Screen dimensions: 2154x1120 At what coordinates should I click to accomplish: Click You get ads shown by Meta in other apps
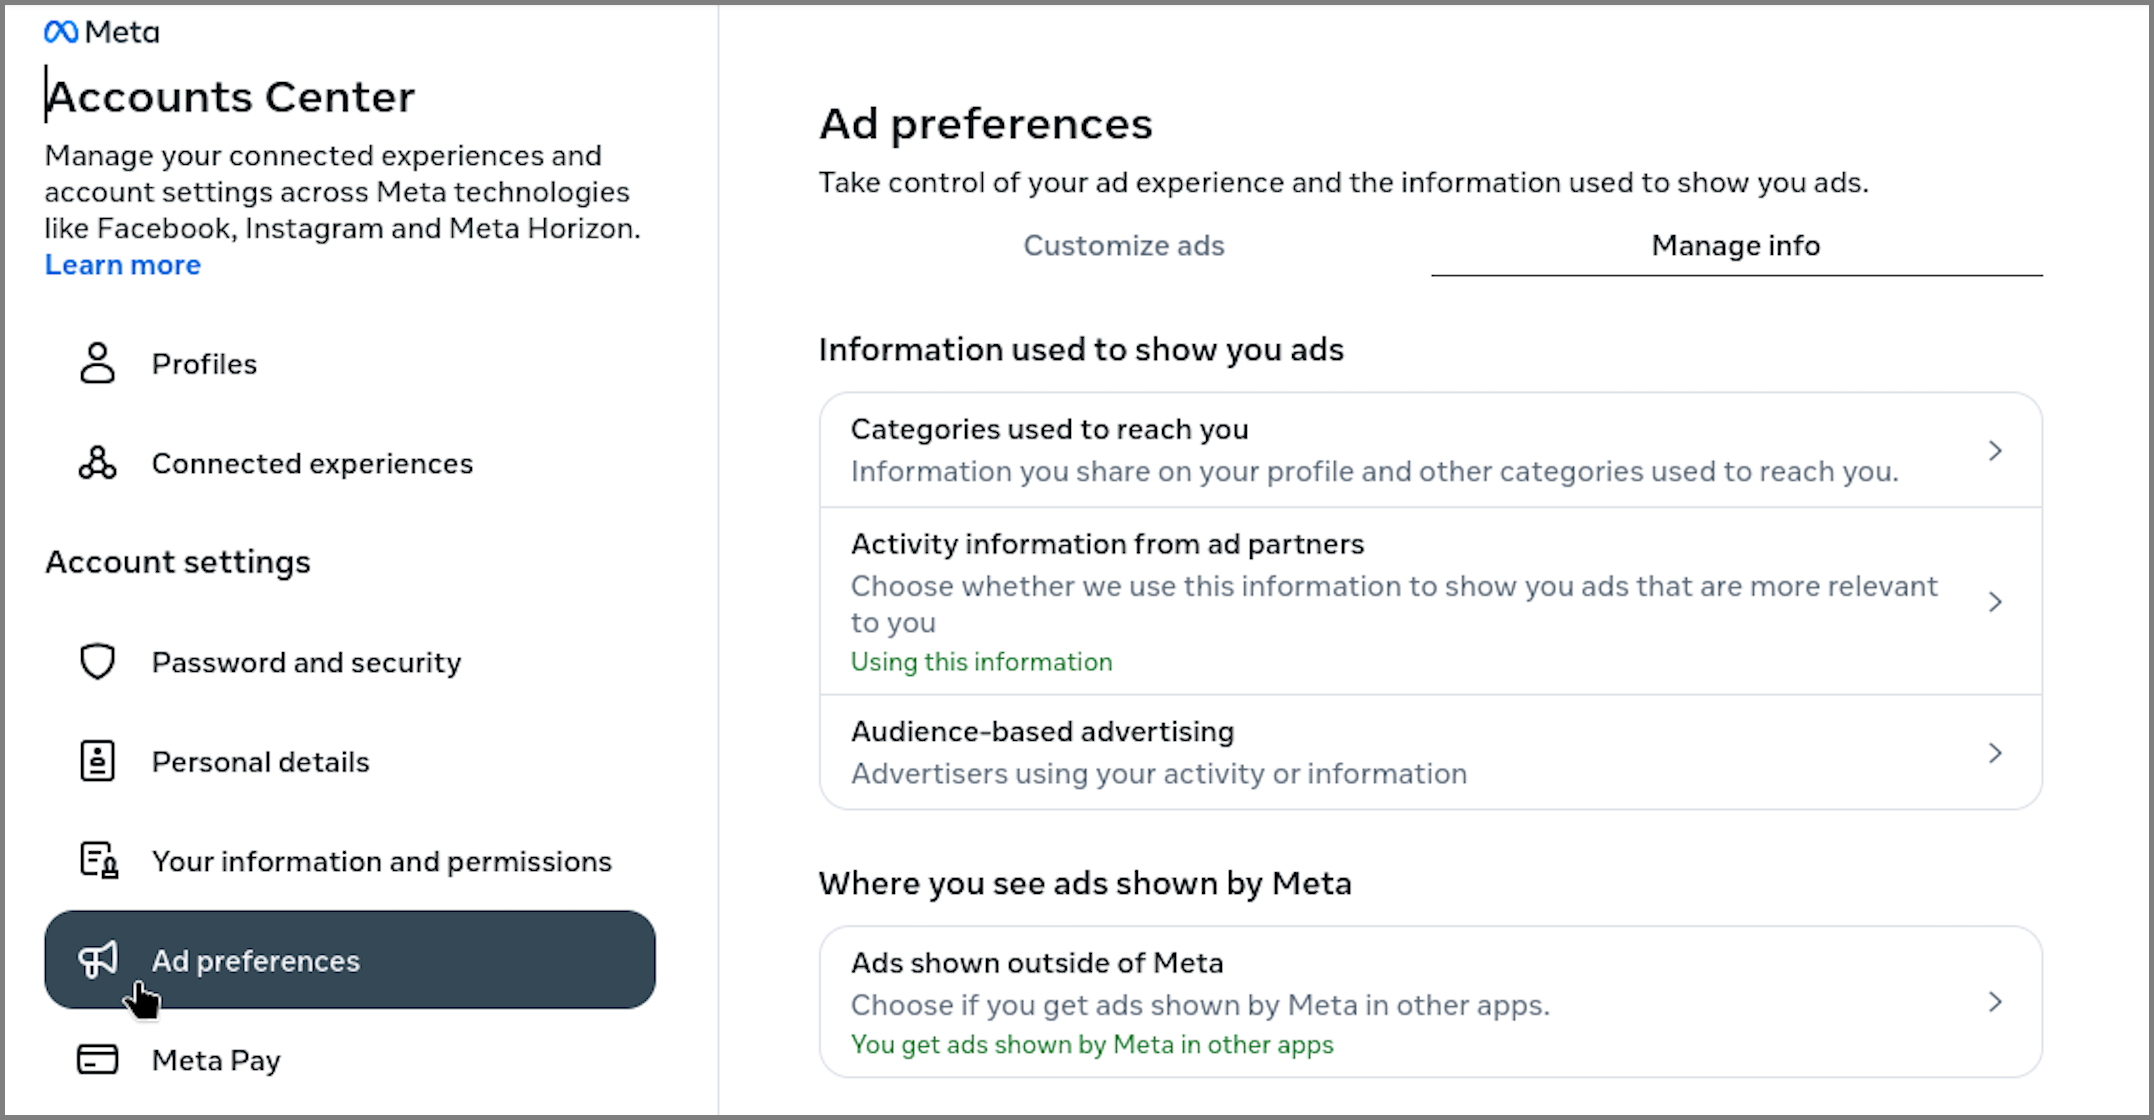1092,1044
